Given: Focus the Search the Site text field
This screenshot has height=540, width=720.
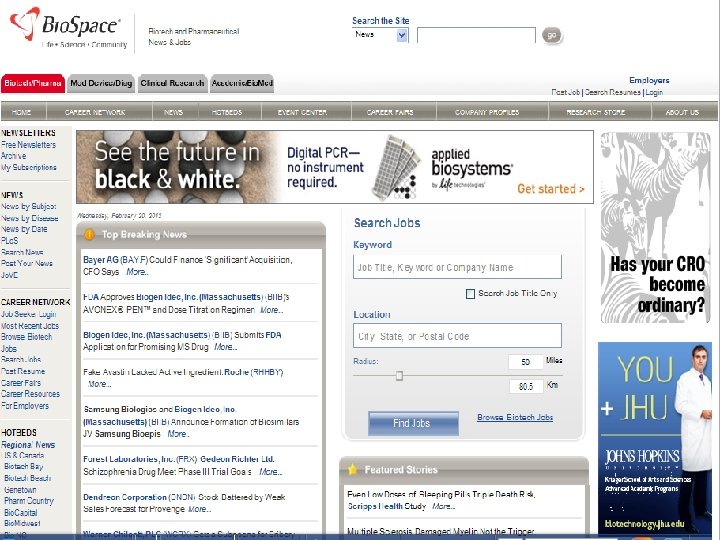Looking at the screenshot, I should pyautogui.click(x=476, y=35).
